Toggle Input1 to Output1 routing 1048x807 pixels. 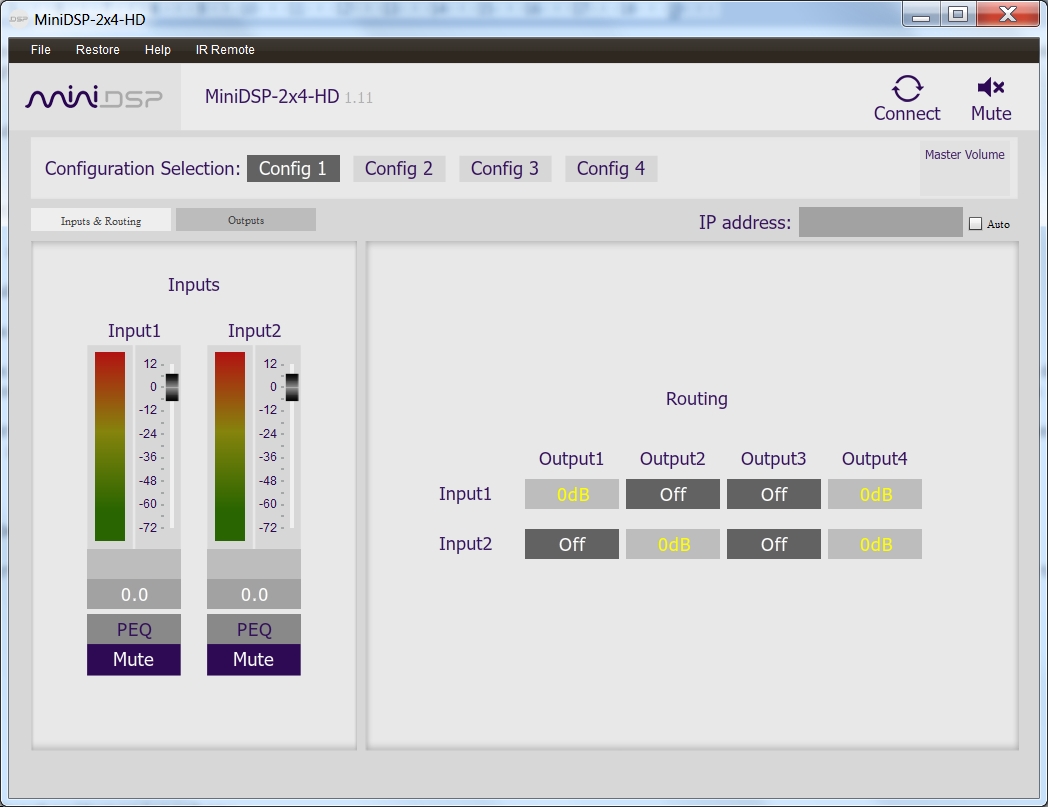(571, 494)
